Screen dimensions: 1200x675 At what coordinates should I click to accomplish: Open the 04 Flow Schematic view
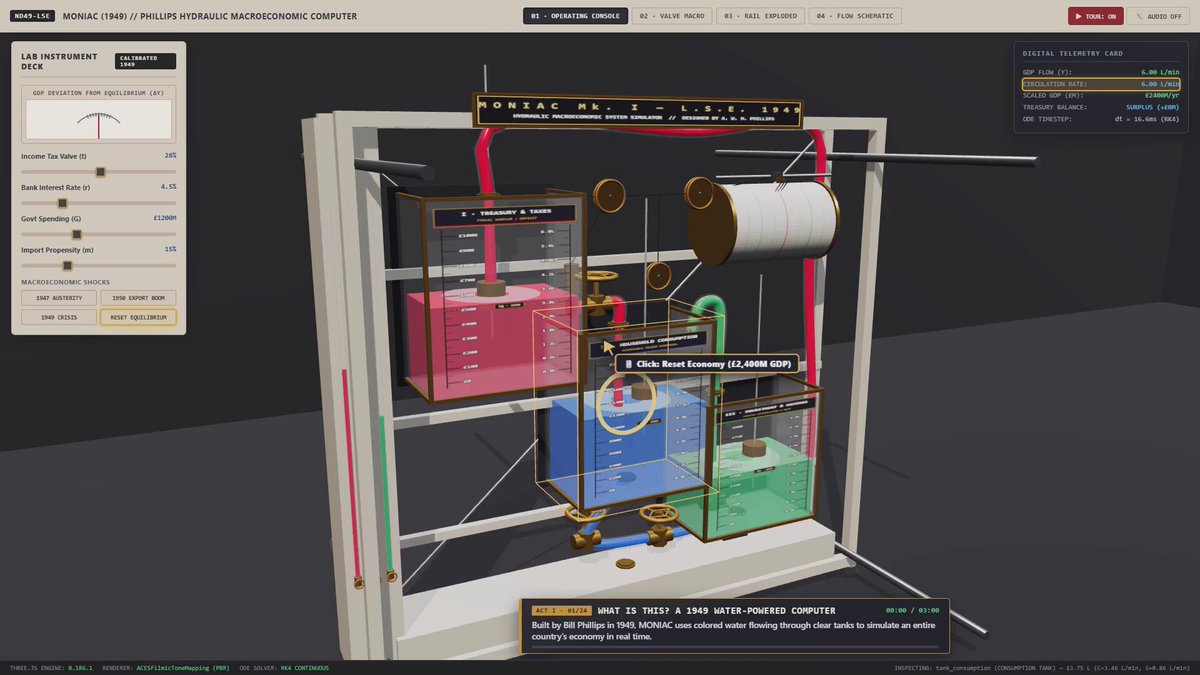tap(855, 16)
